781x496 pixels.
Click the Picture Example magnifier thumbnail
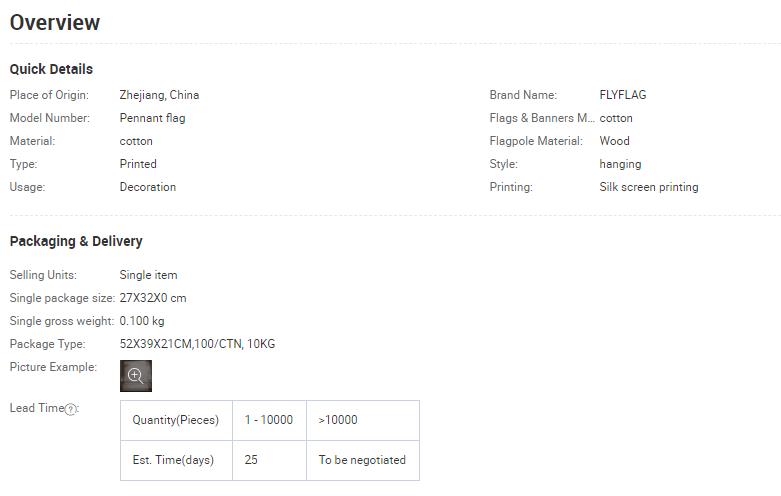tap(136, 376)
